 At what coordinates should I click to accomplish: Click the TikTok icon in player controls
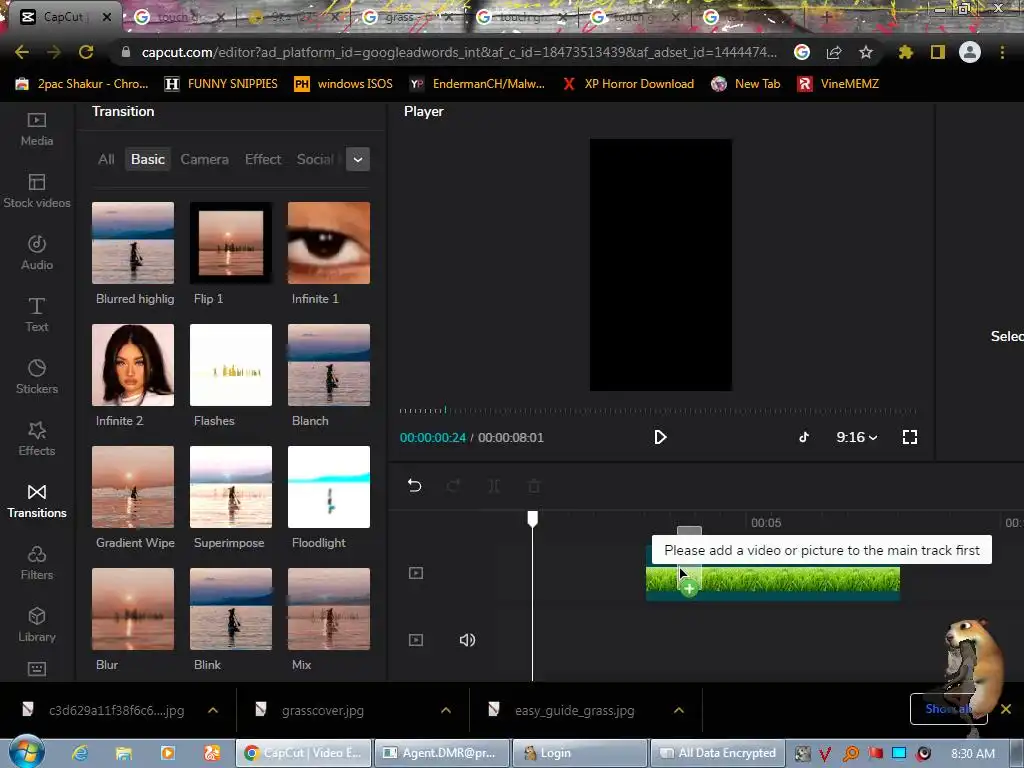[804, 437]
